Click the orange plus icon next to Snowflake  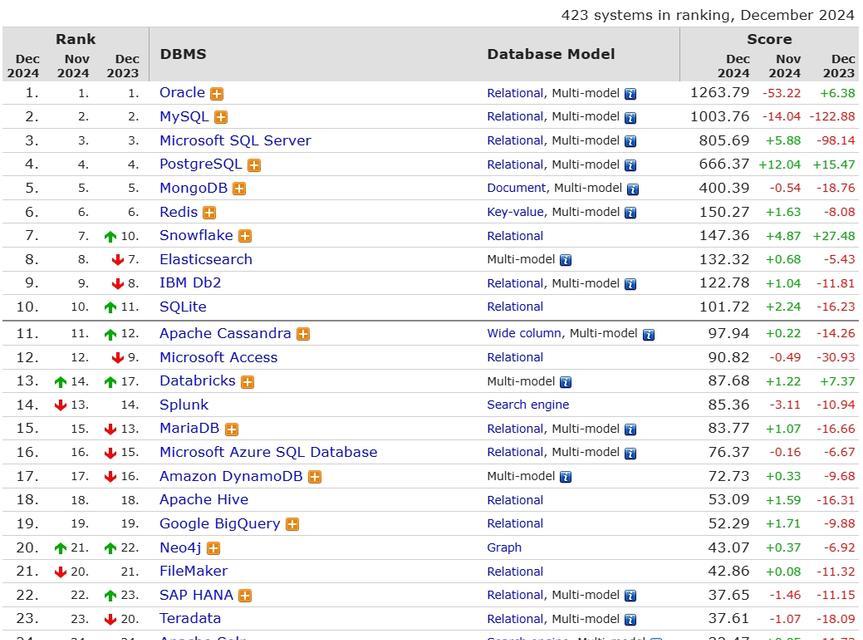(x=245, y=237)
